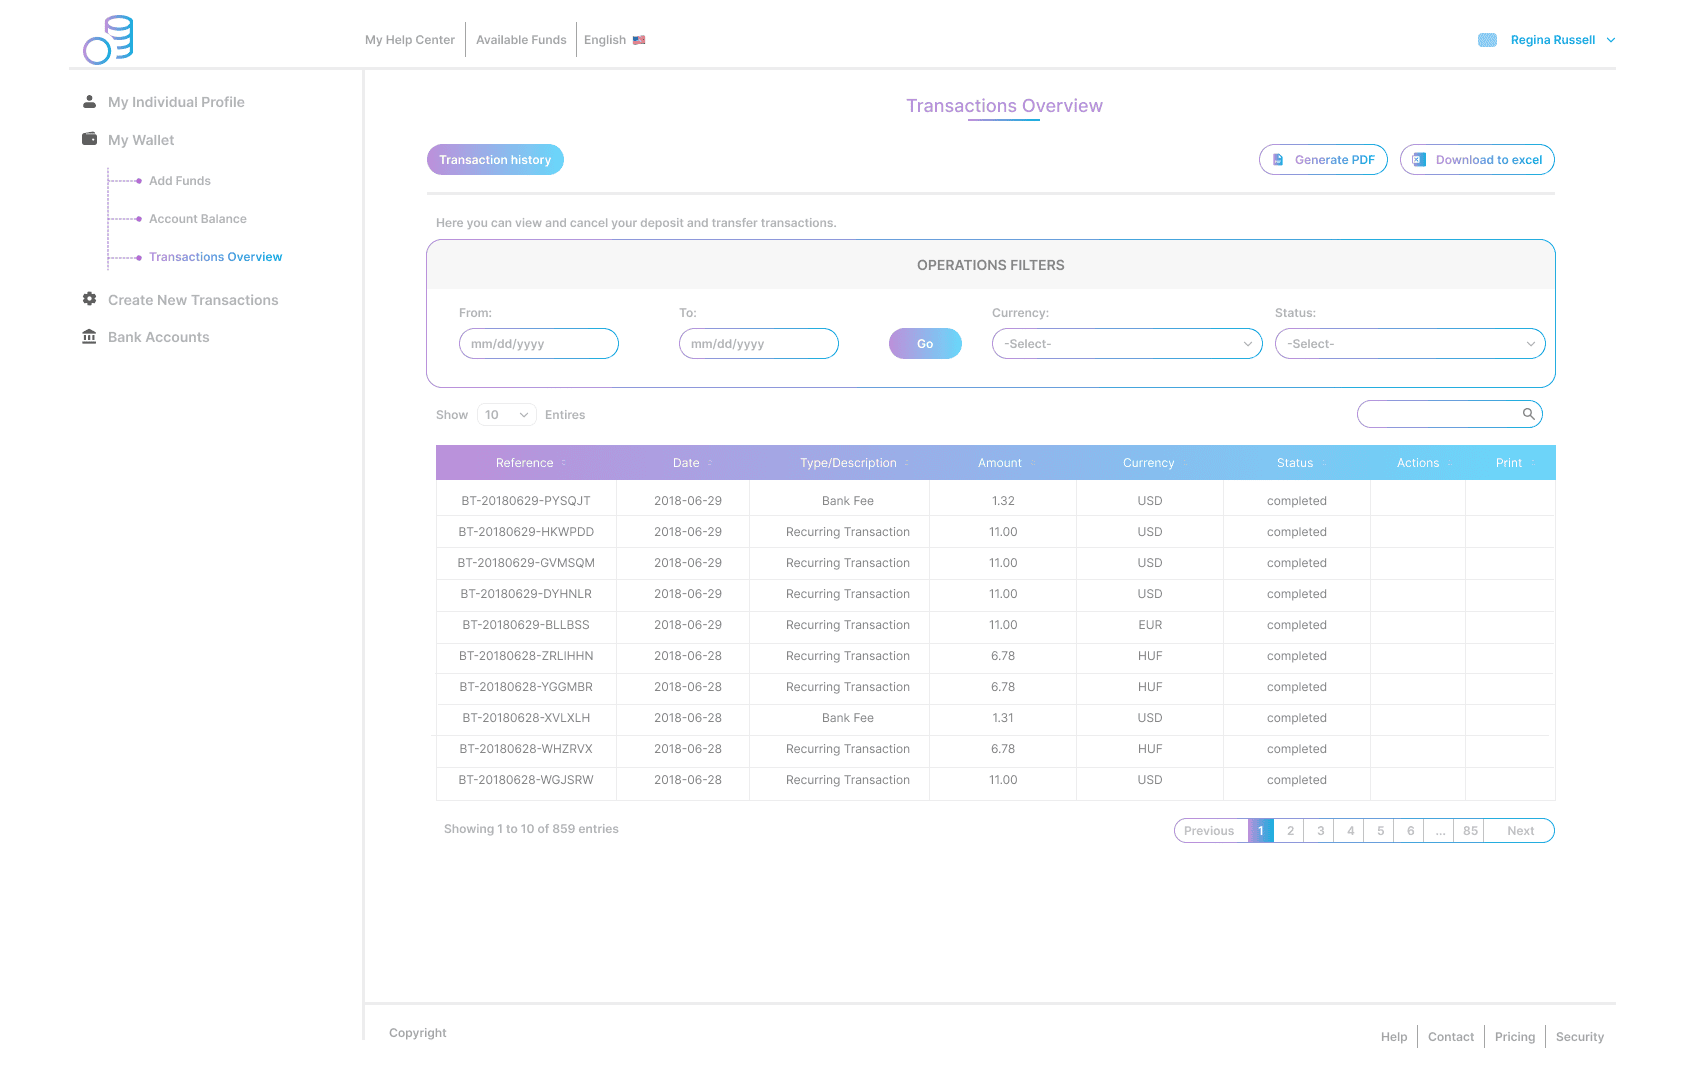Click the wallet icon beside My Wallet

click(89, 139)
